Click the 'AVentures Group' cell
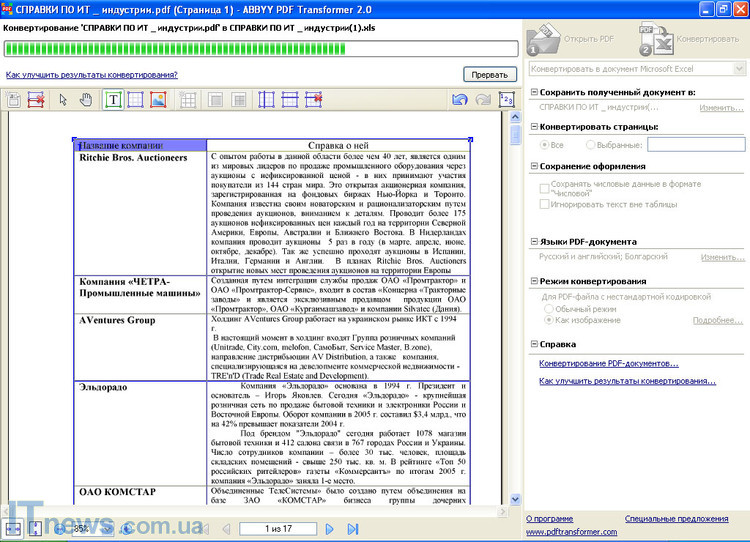The height and width of the screenshot is (542, 750). tap(140, 347)
